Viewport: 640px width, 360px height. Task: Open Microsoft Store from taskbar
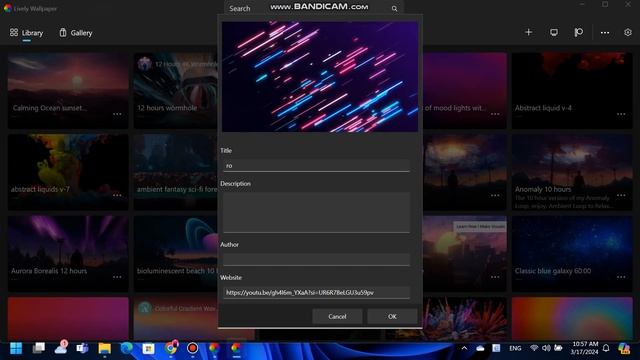tap(149, 348)
